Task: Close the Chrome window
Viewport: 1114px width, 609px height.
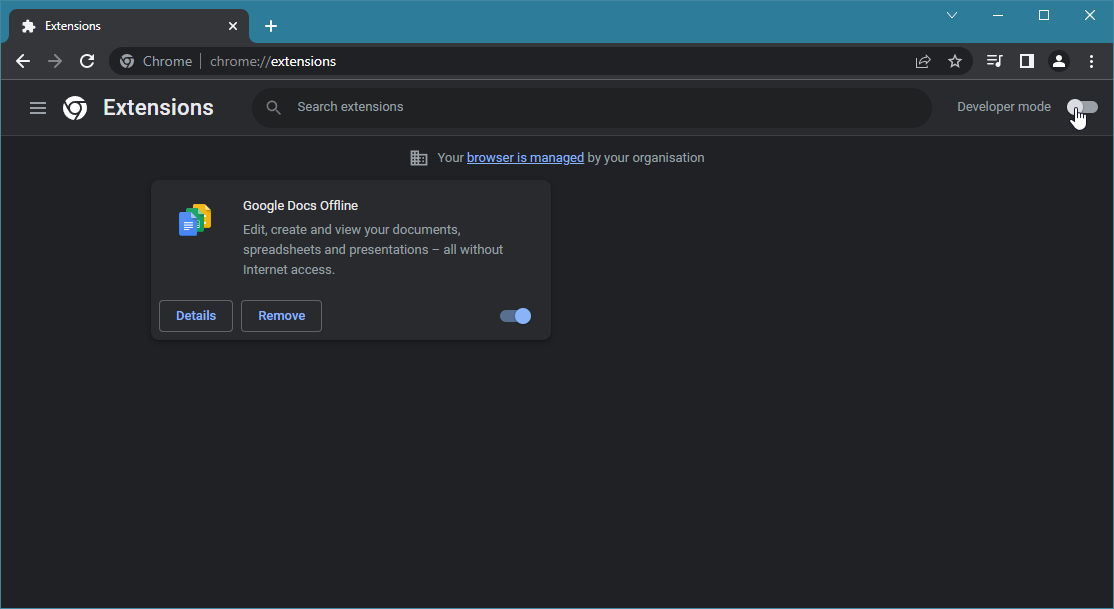Action: tap(1090, 15)
